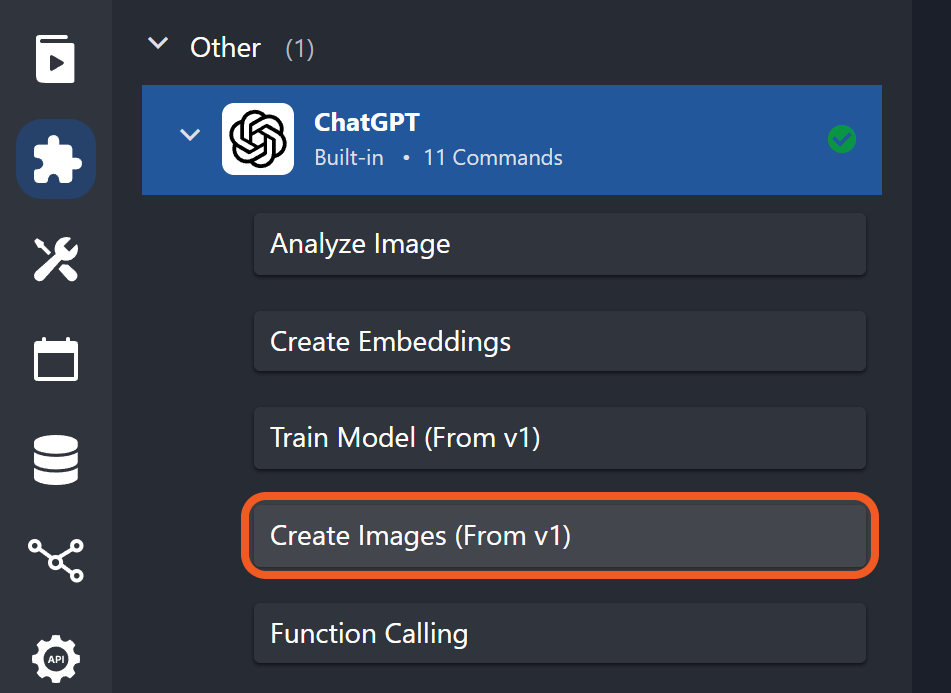Click the Other category label

pyautogui.click(x=225, y=48)
